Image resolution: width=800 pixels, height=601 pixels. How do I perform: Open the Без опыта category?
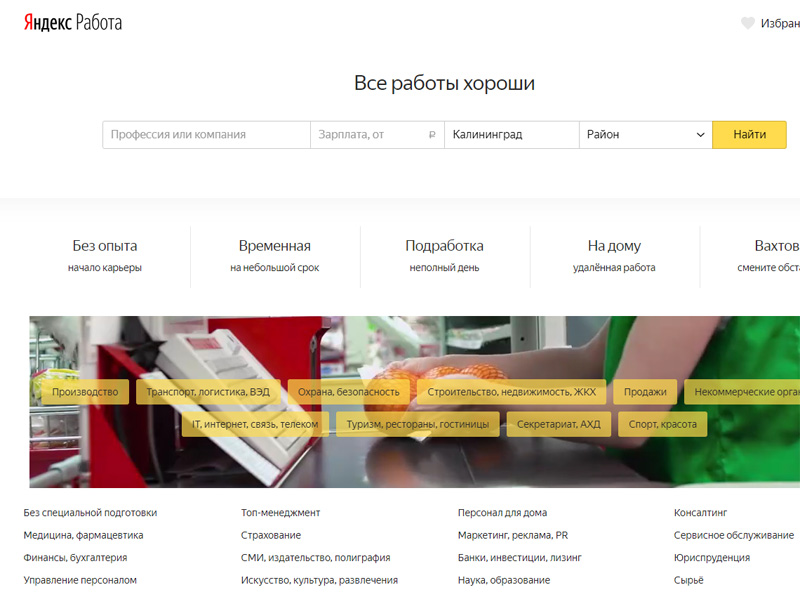coord(105,255)
